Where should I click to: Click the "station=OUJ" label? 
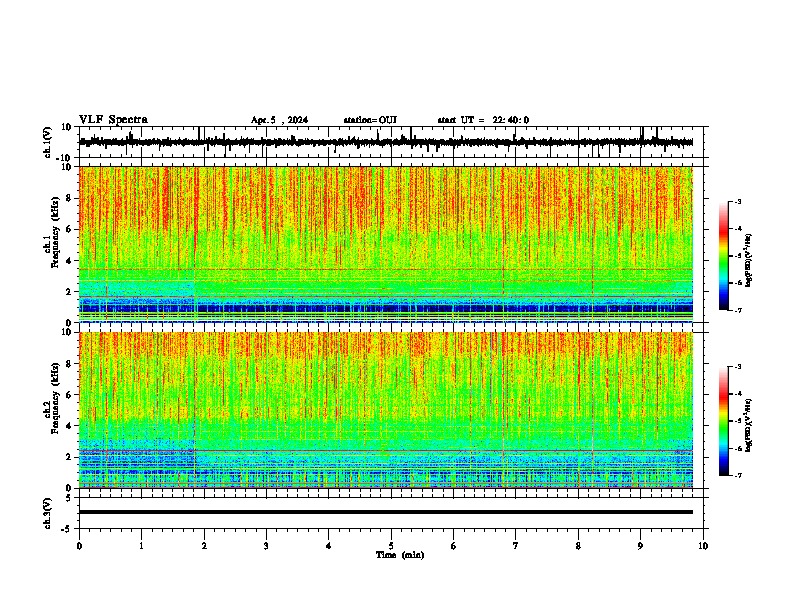pyautogui.click(x=370, y=120)
